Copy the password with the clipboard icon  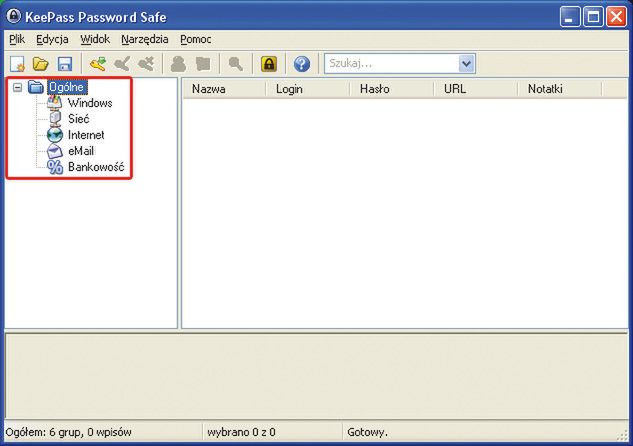click(203, 64)
